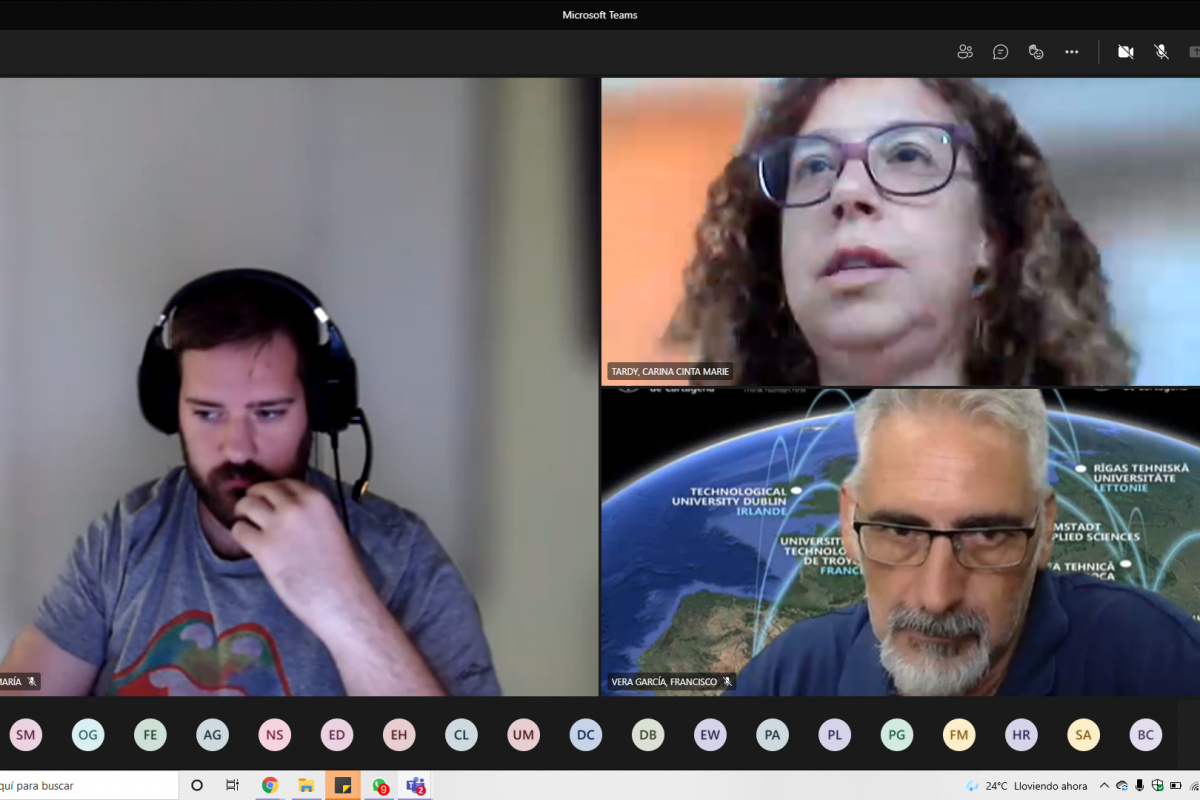Turn the camera on
The height and width of the screenshot is (800, 1200).
click(x=1126, y=52)
